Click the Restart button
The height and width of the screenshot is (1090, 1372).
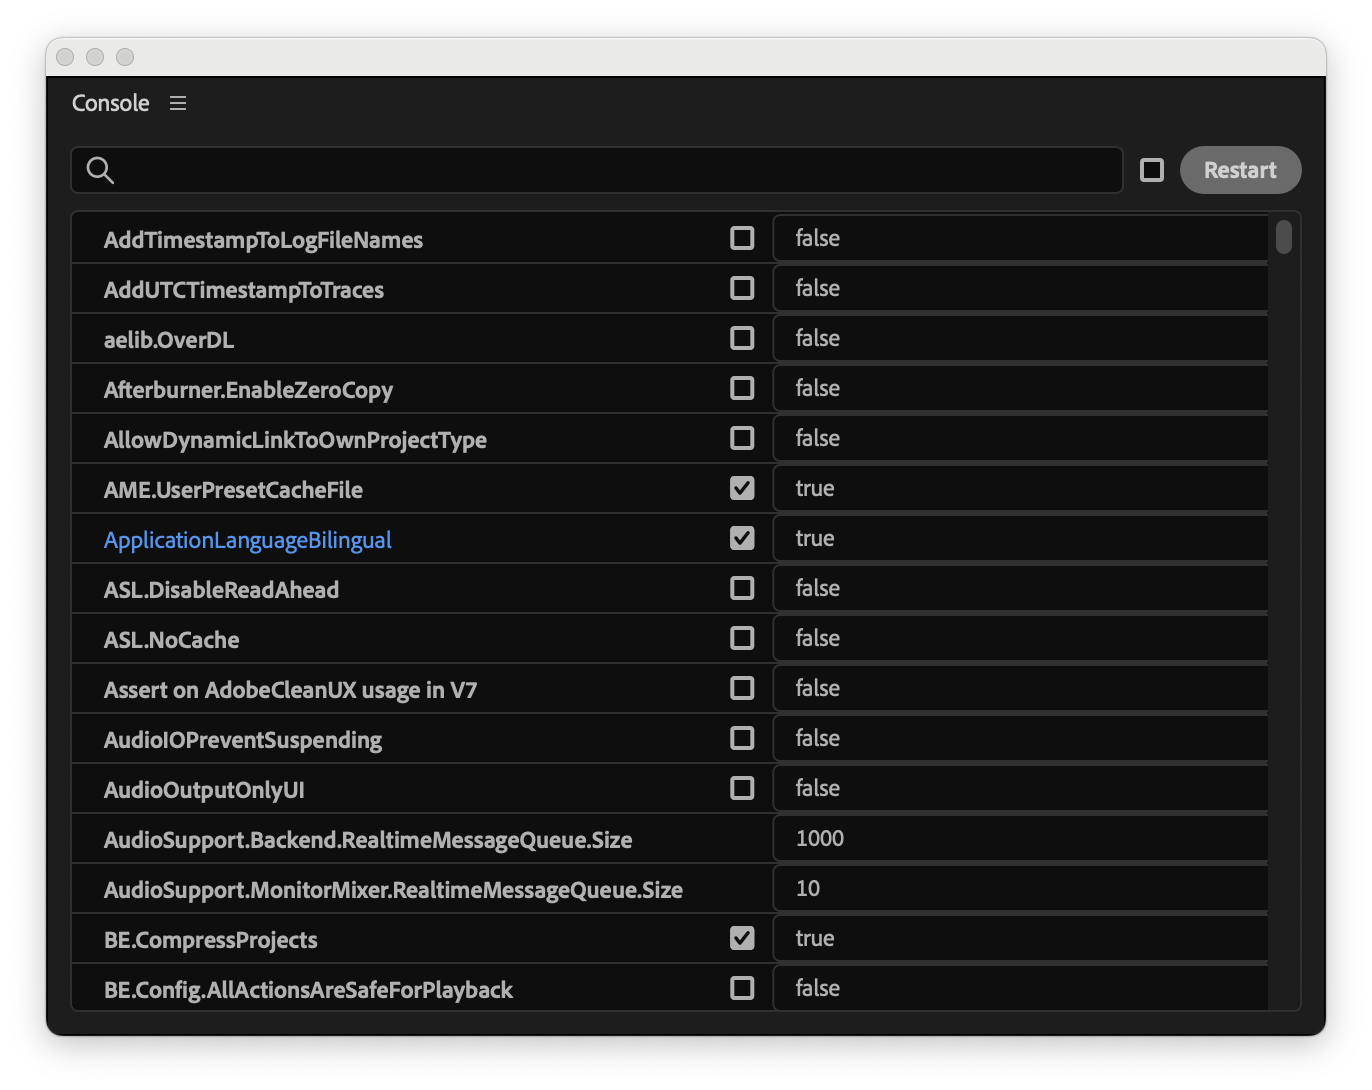(1240, 170)
